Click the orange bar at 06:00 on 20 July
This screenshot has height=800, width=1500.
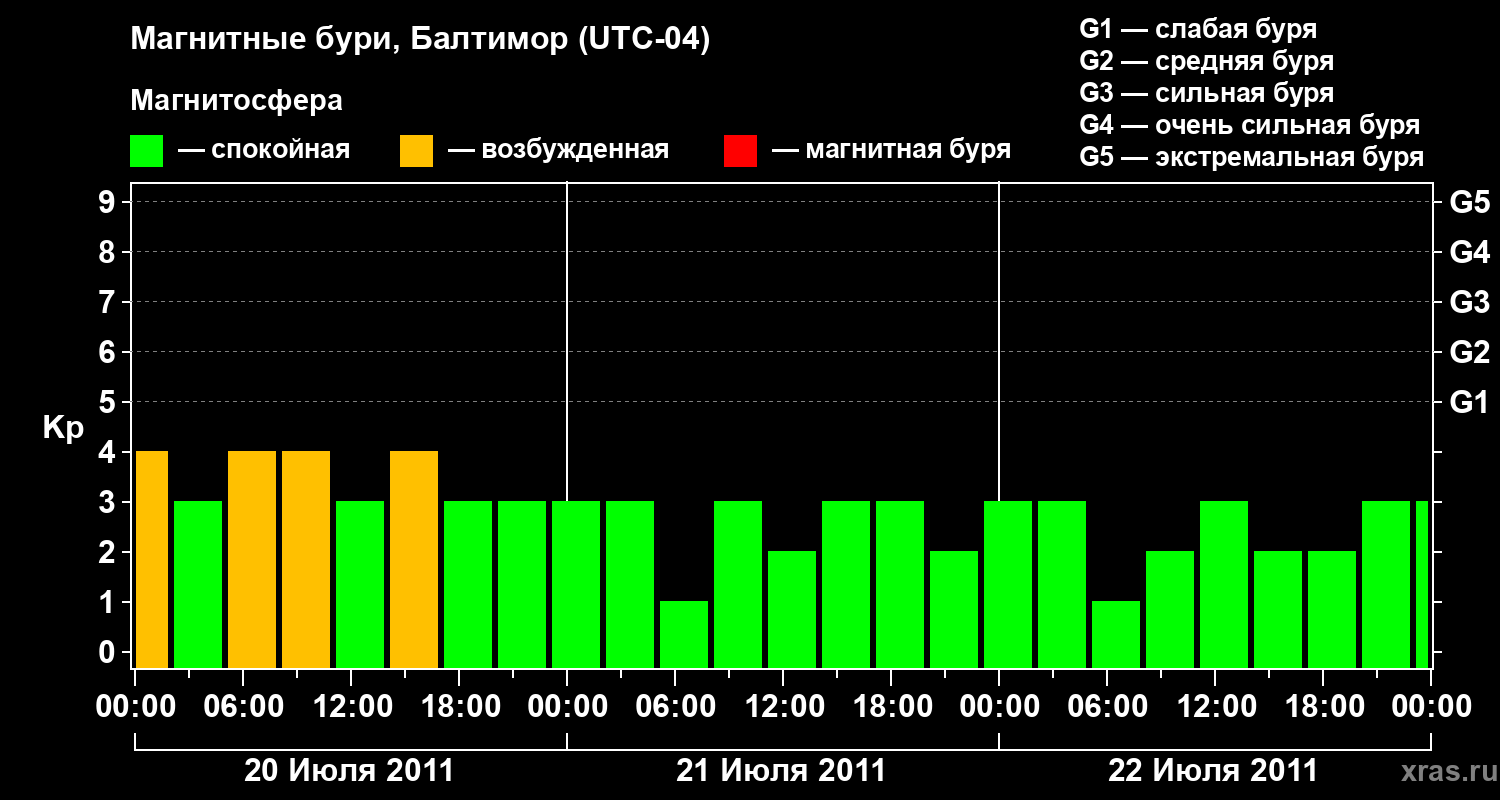(x=252, y=559)
